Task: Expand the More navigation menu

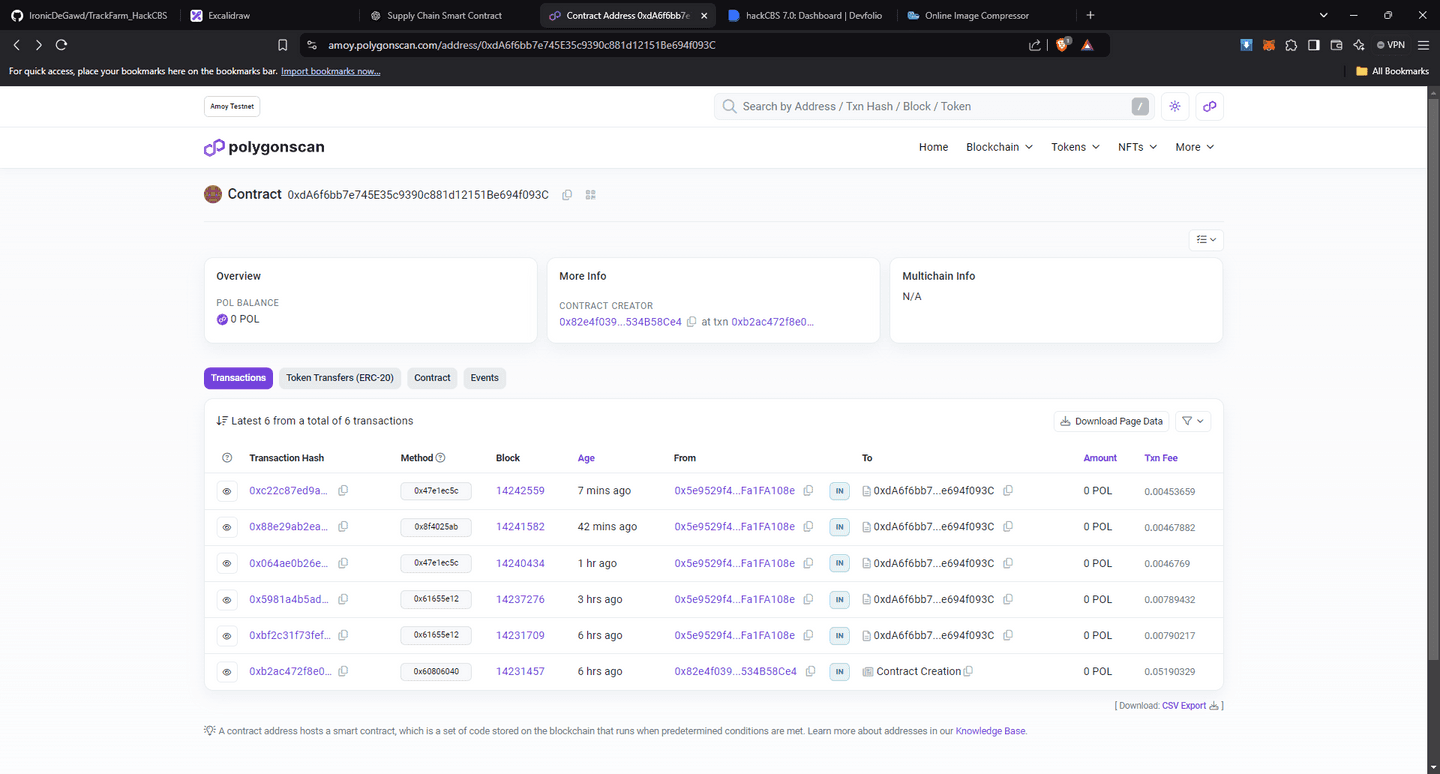Action: pyautogui.click(x=1194, y=147)
